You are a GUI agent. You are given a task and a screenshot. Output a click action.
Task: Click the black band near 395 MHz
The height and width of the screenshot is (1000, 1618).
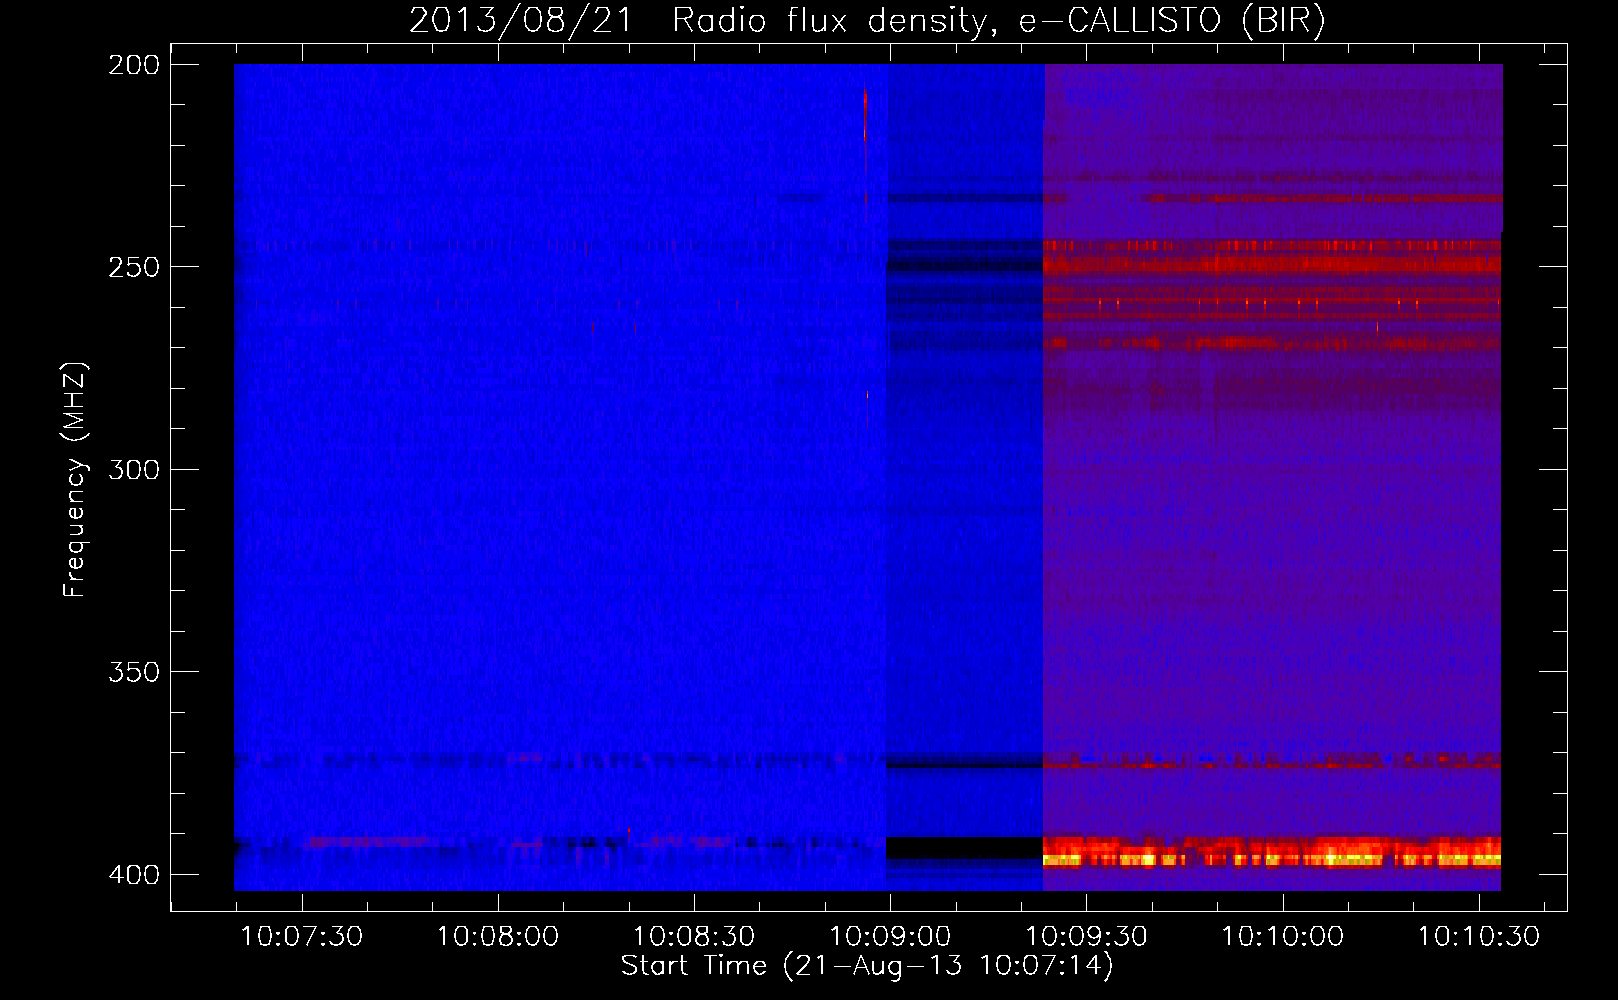point(964,848)
